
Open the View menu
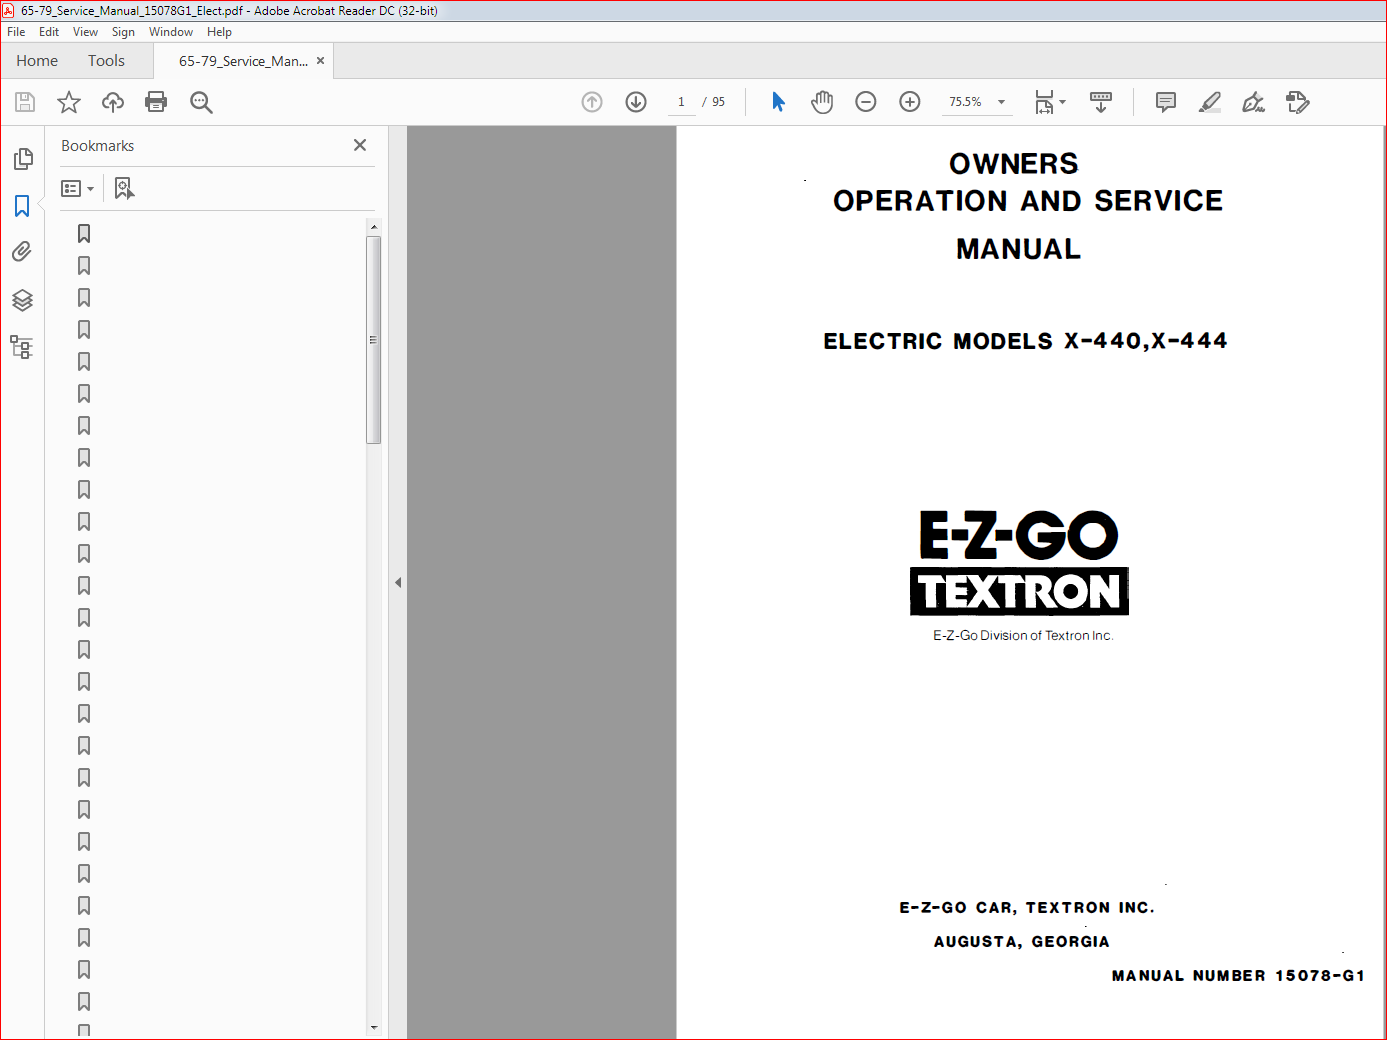tap(85, 32)
